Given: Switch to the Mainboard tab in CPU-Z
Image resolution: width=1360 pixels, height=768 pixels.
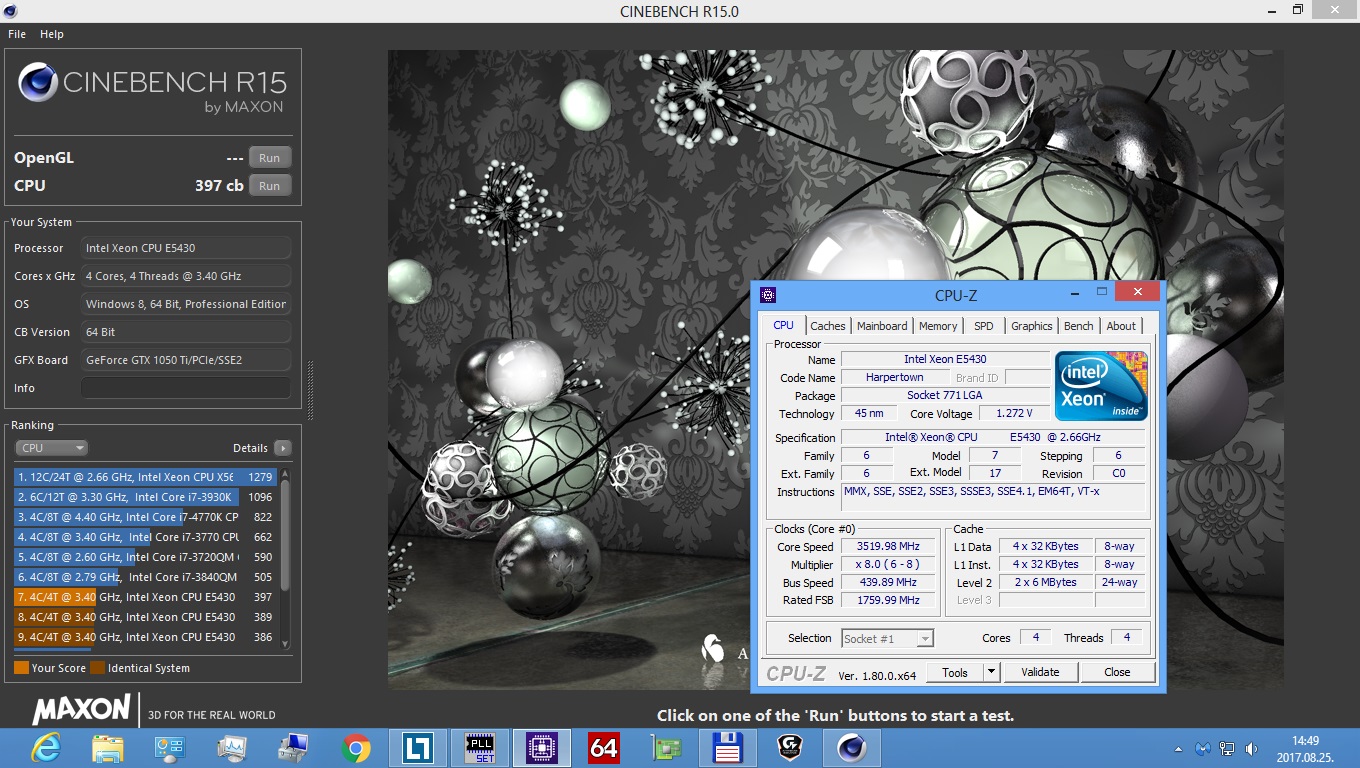Looking at the screenshot, I should pyautogui.click(x=882, y=325).
